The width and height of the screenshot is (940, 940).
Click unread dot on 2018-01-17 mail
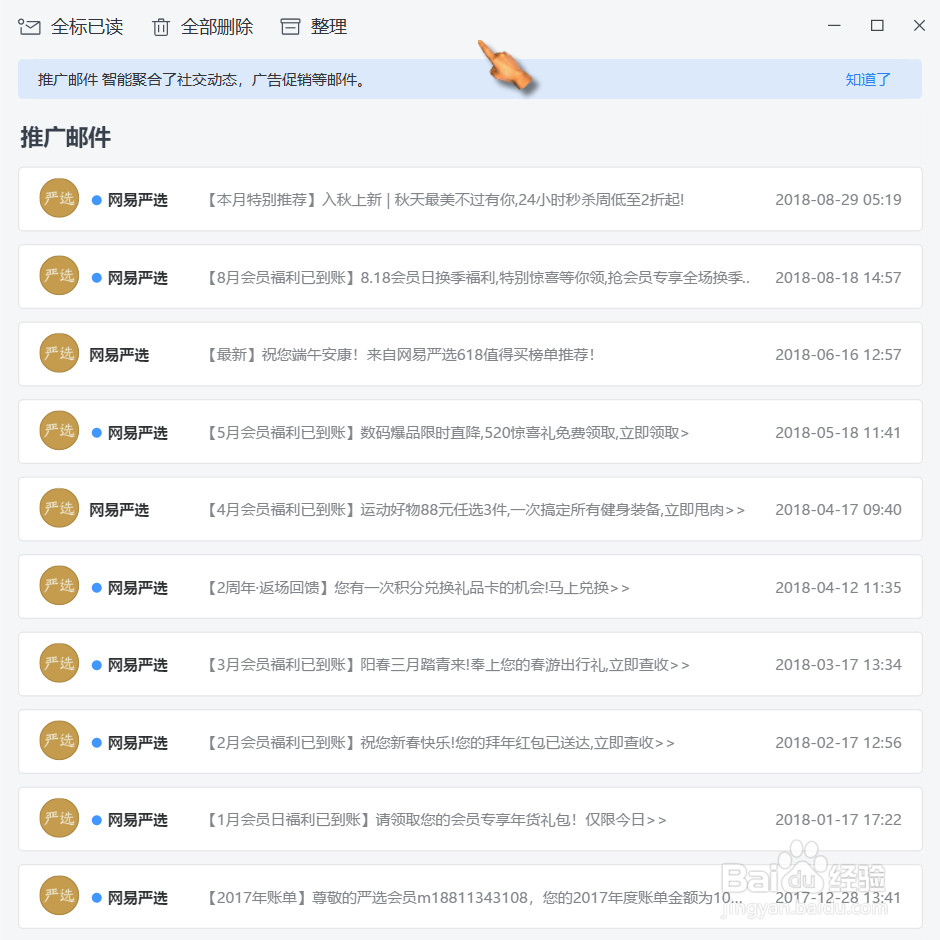tap(97, 820)
